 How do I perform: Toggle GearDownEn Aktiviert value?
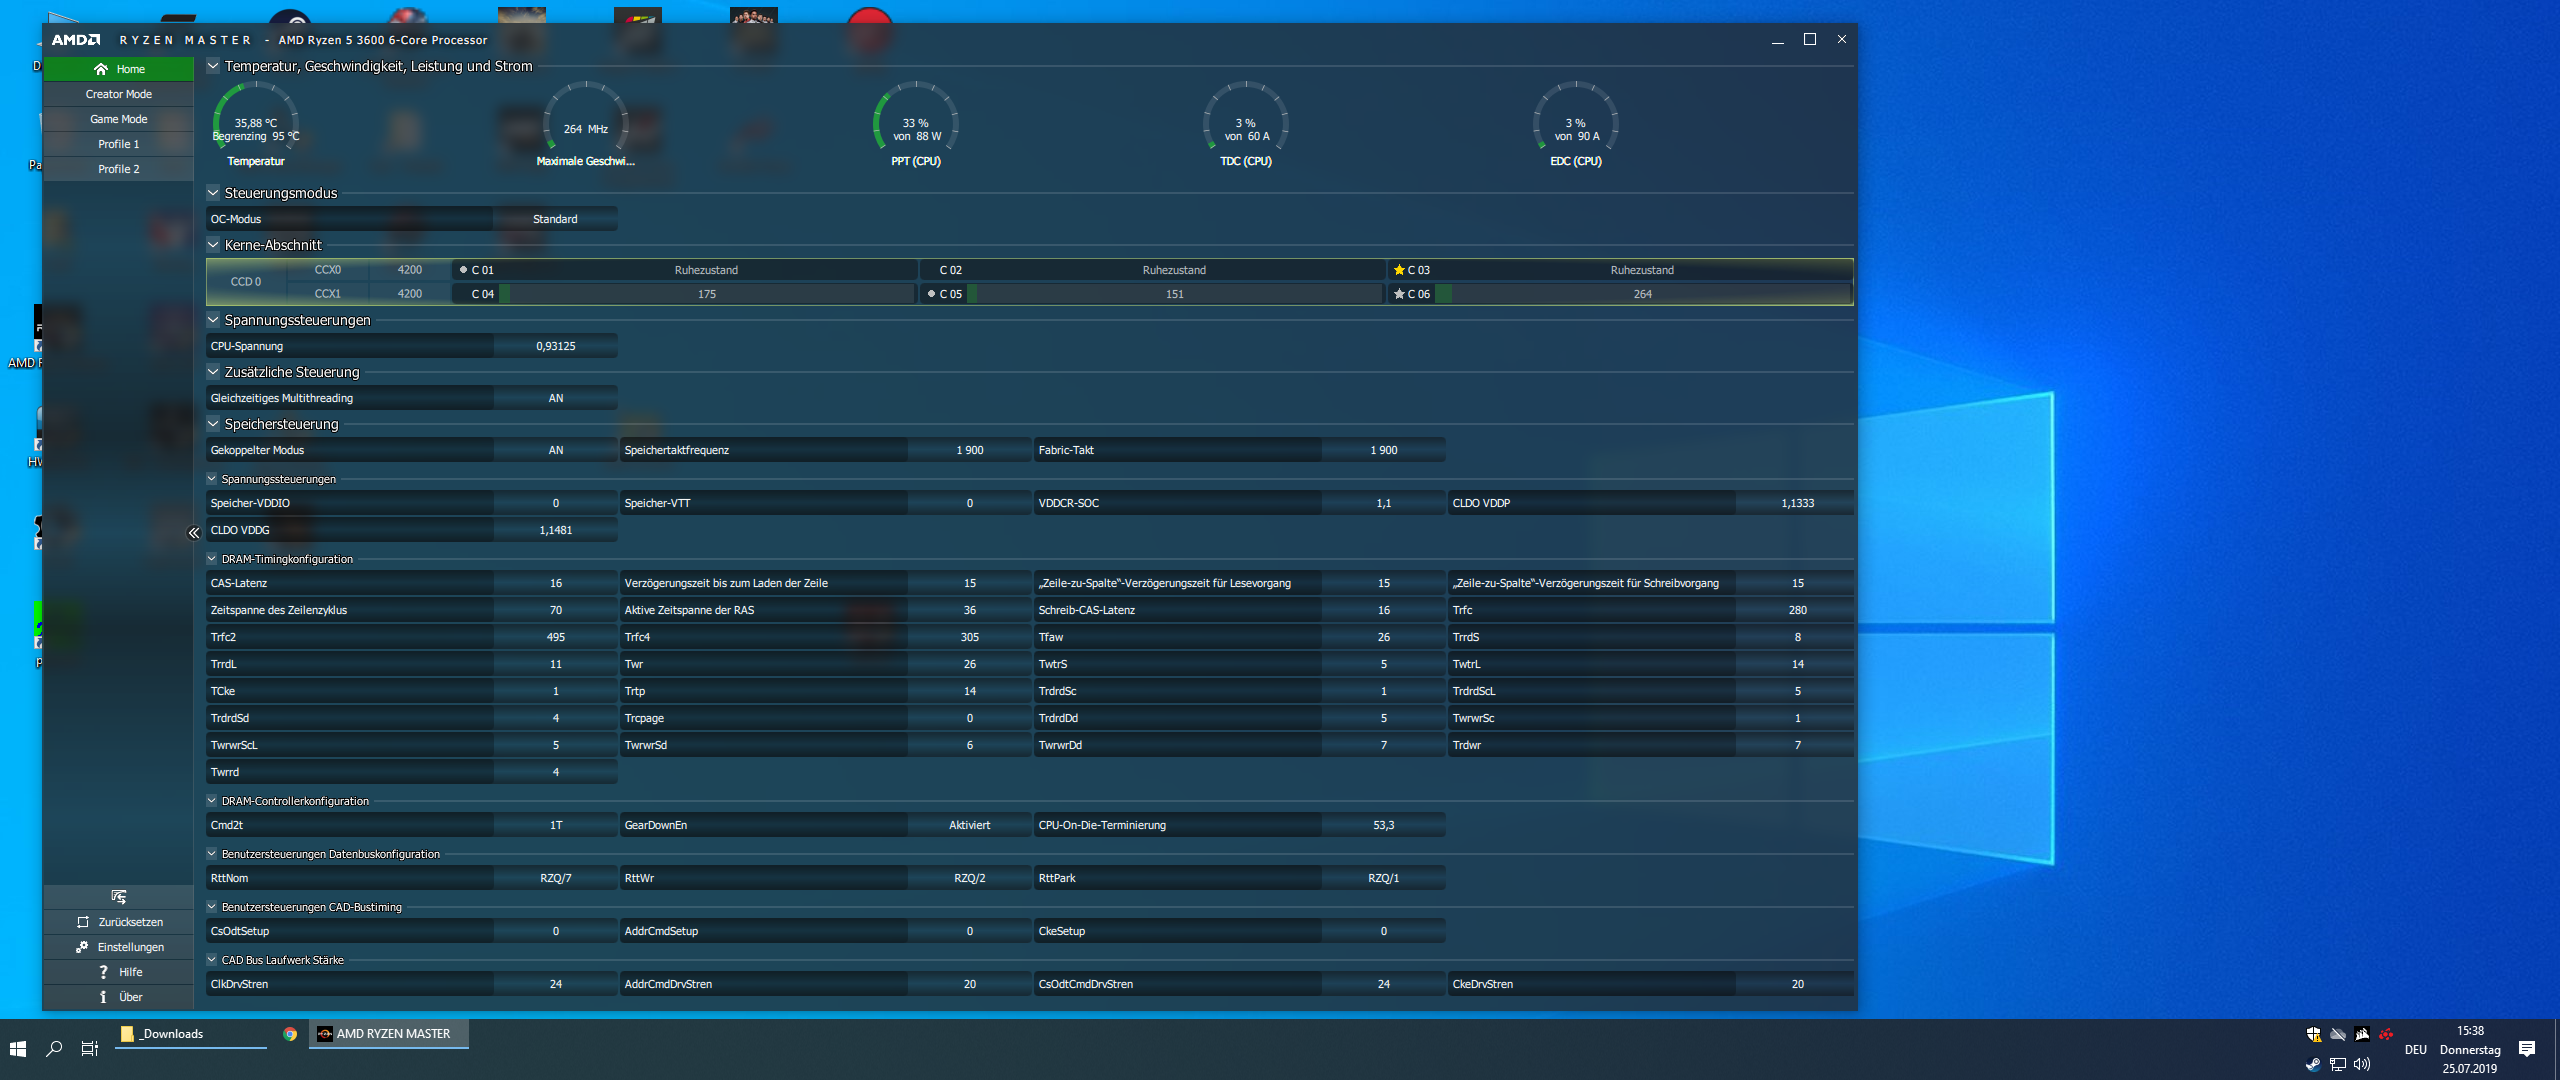point(968,825)
